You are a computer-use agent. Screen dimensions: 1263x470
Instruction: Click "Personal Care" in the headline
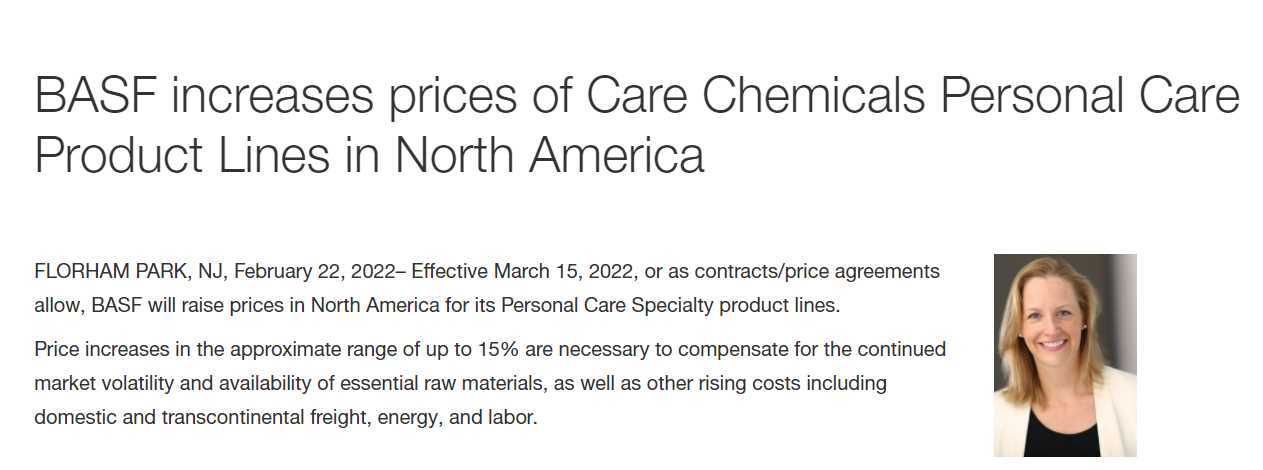(1091, 96)
